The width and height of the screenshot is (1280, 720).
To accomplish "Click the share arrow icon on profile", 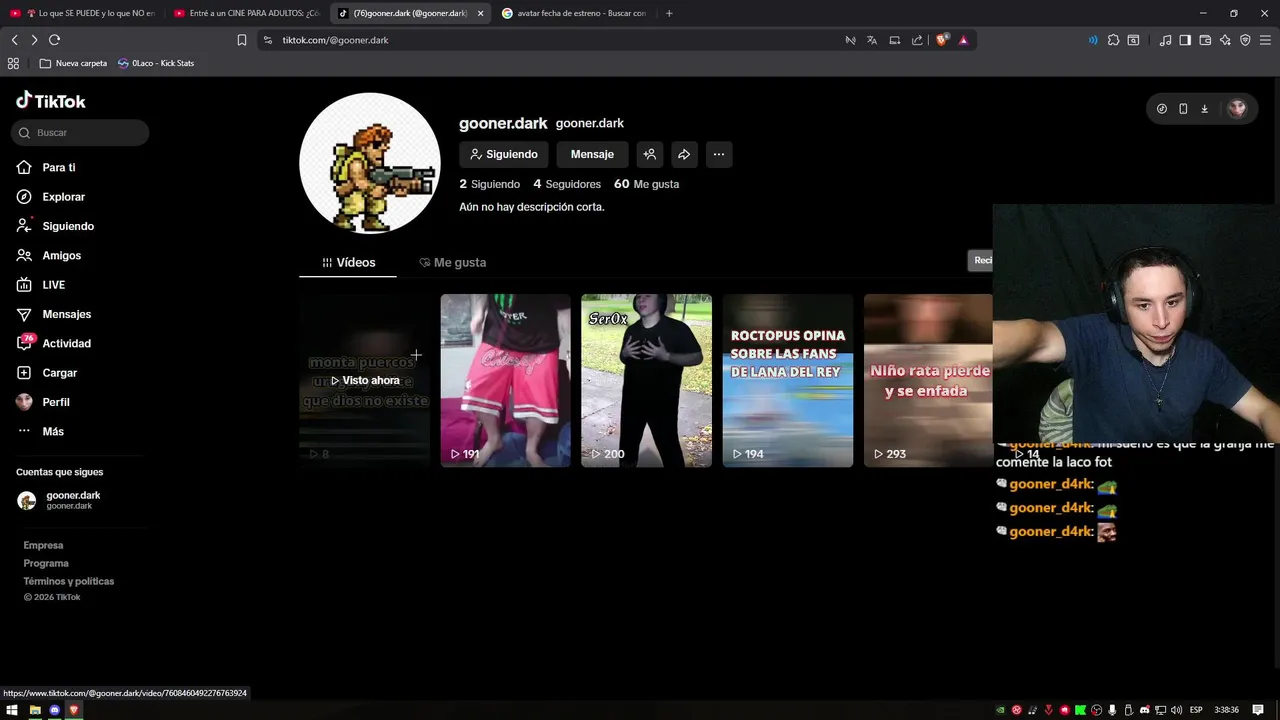I will click(684, 154).
